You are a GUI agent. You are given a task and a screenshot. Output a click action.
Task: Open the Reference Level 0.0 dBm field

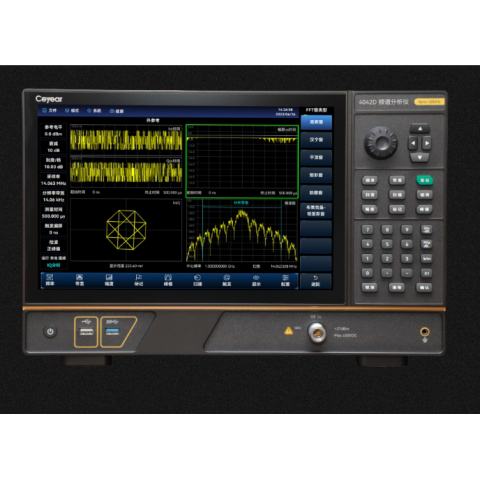(x=53, y=131)
